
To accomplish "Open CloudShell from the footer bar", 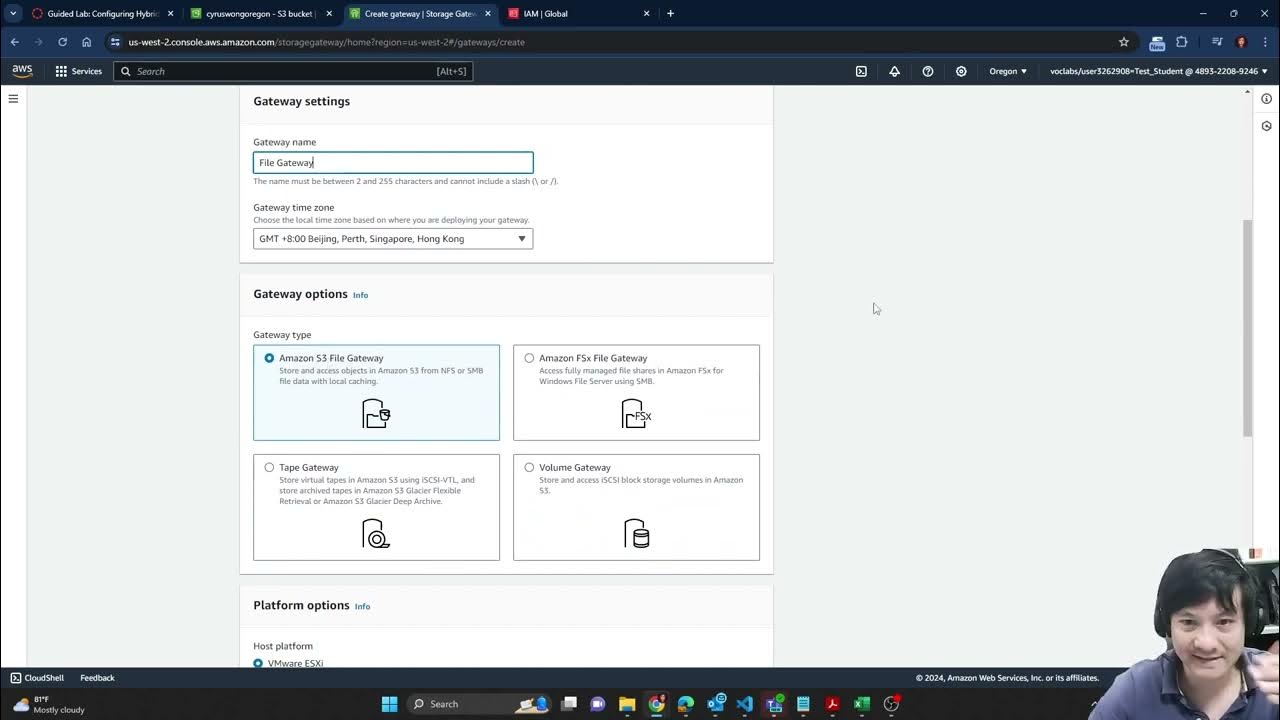I will (x=37, y=678).
